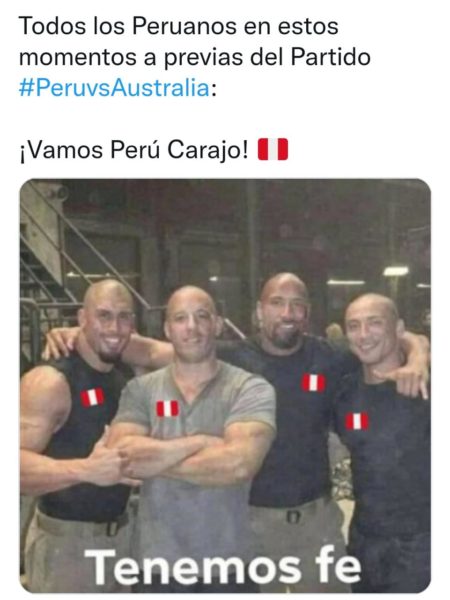
Task: Click the face of the bearded man in back
Action: click(x=284, y=312)
